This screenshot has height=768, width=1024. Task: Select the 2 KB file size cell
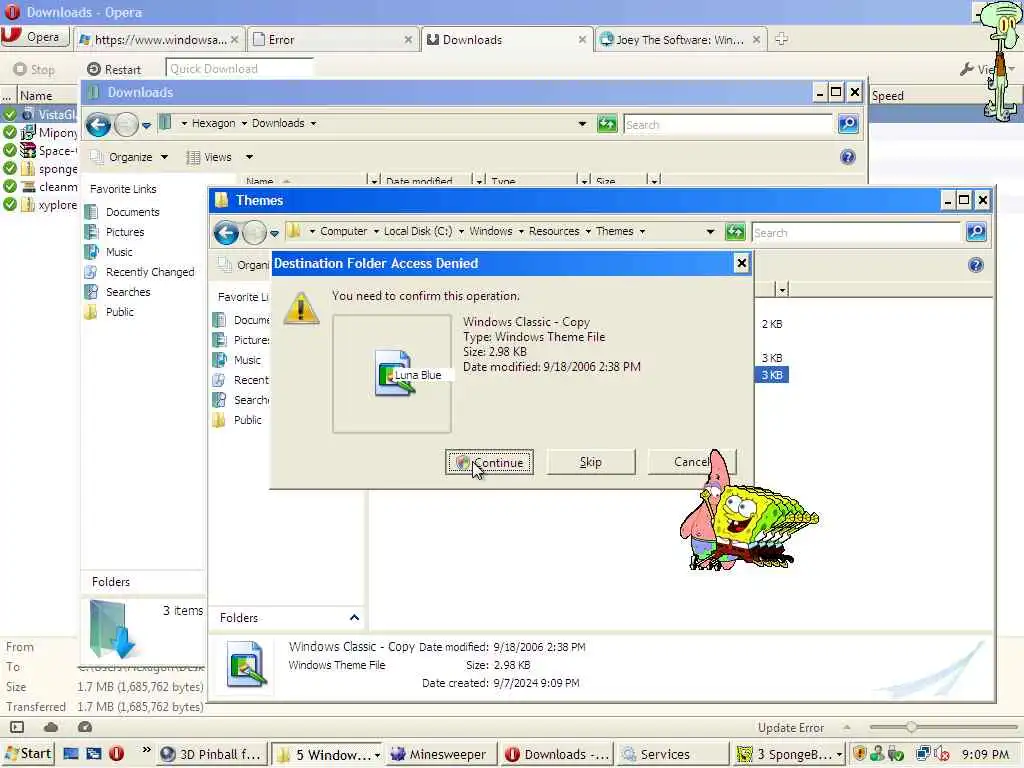[771, 324]
